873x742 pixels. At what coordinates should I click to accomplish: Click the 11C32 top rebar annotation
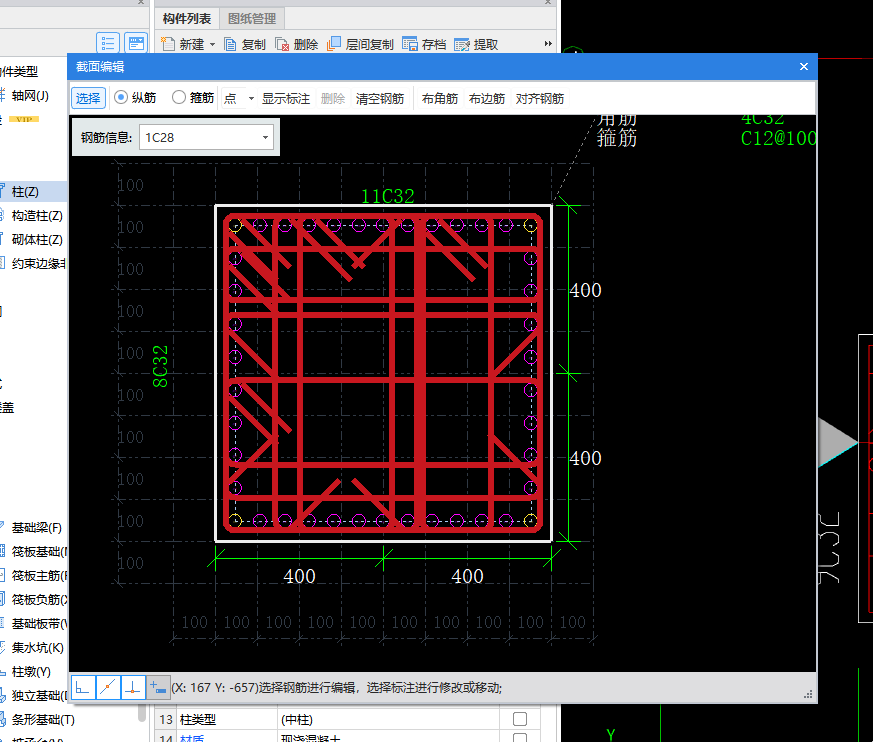388,196
